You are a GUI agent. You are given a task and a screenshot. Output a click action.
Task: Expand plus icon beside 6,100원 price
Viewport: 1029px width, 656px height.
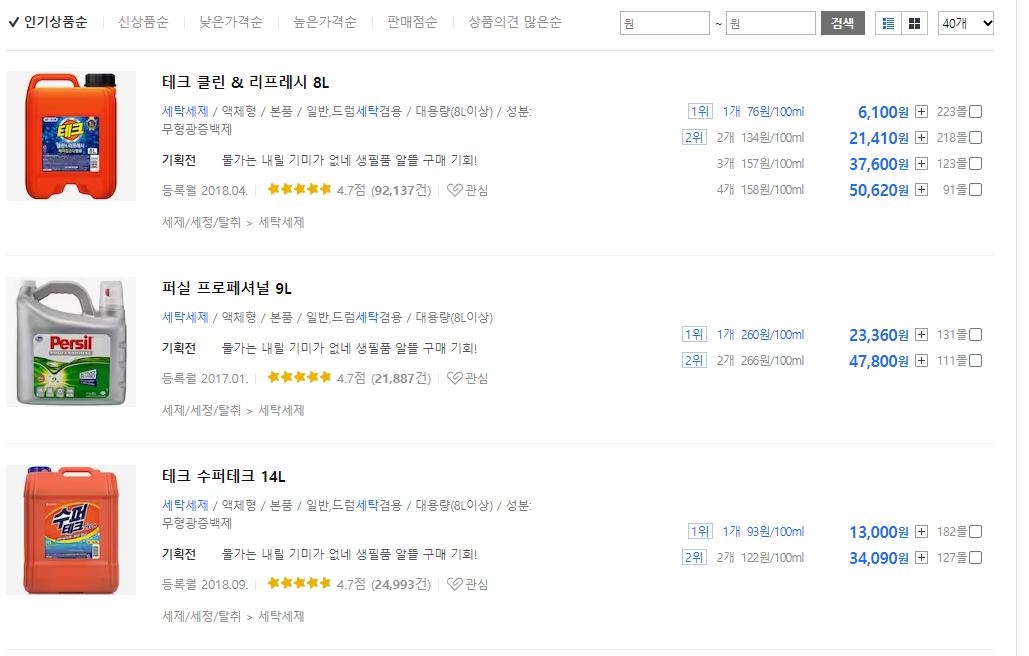tap(921, 112)
